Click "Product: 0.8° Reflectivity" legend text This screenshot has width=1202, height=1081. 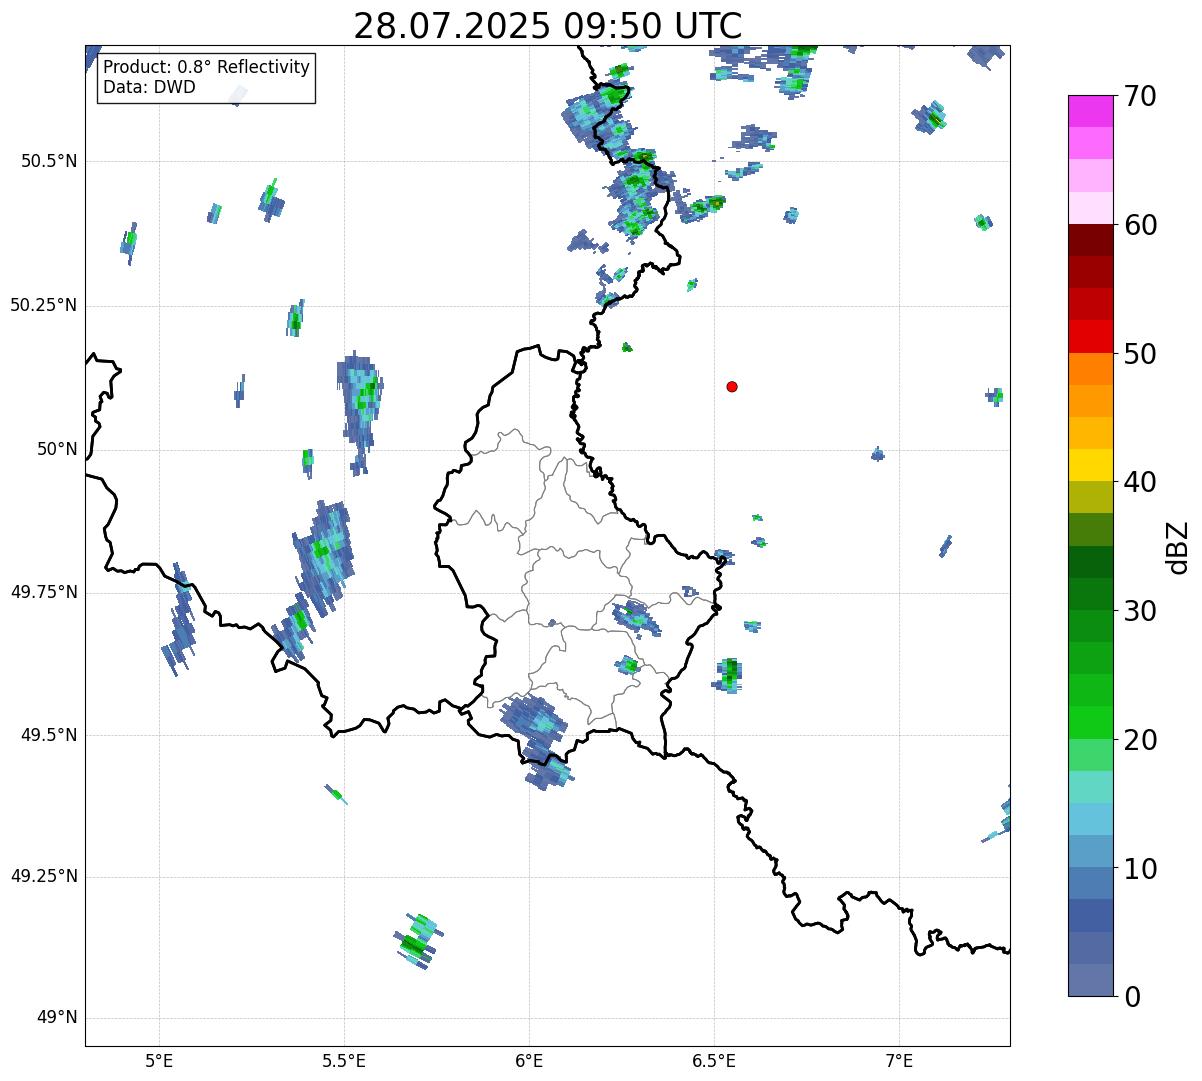207,67
